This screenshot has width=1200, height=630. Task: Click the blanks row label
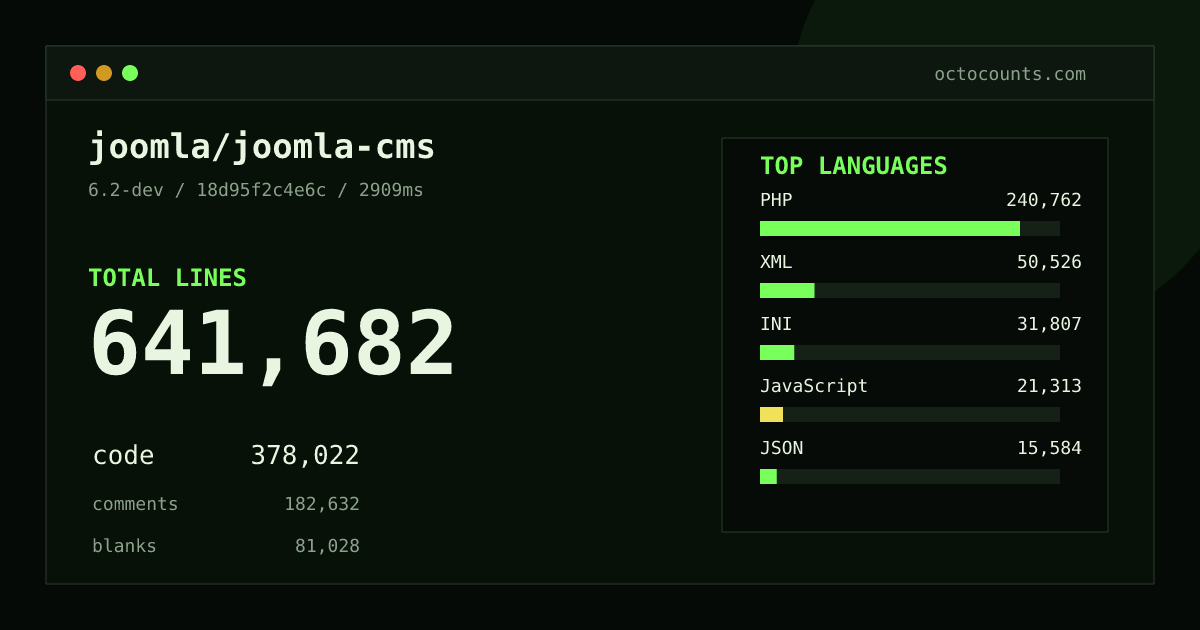(124, 546)
